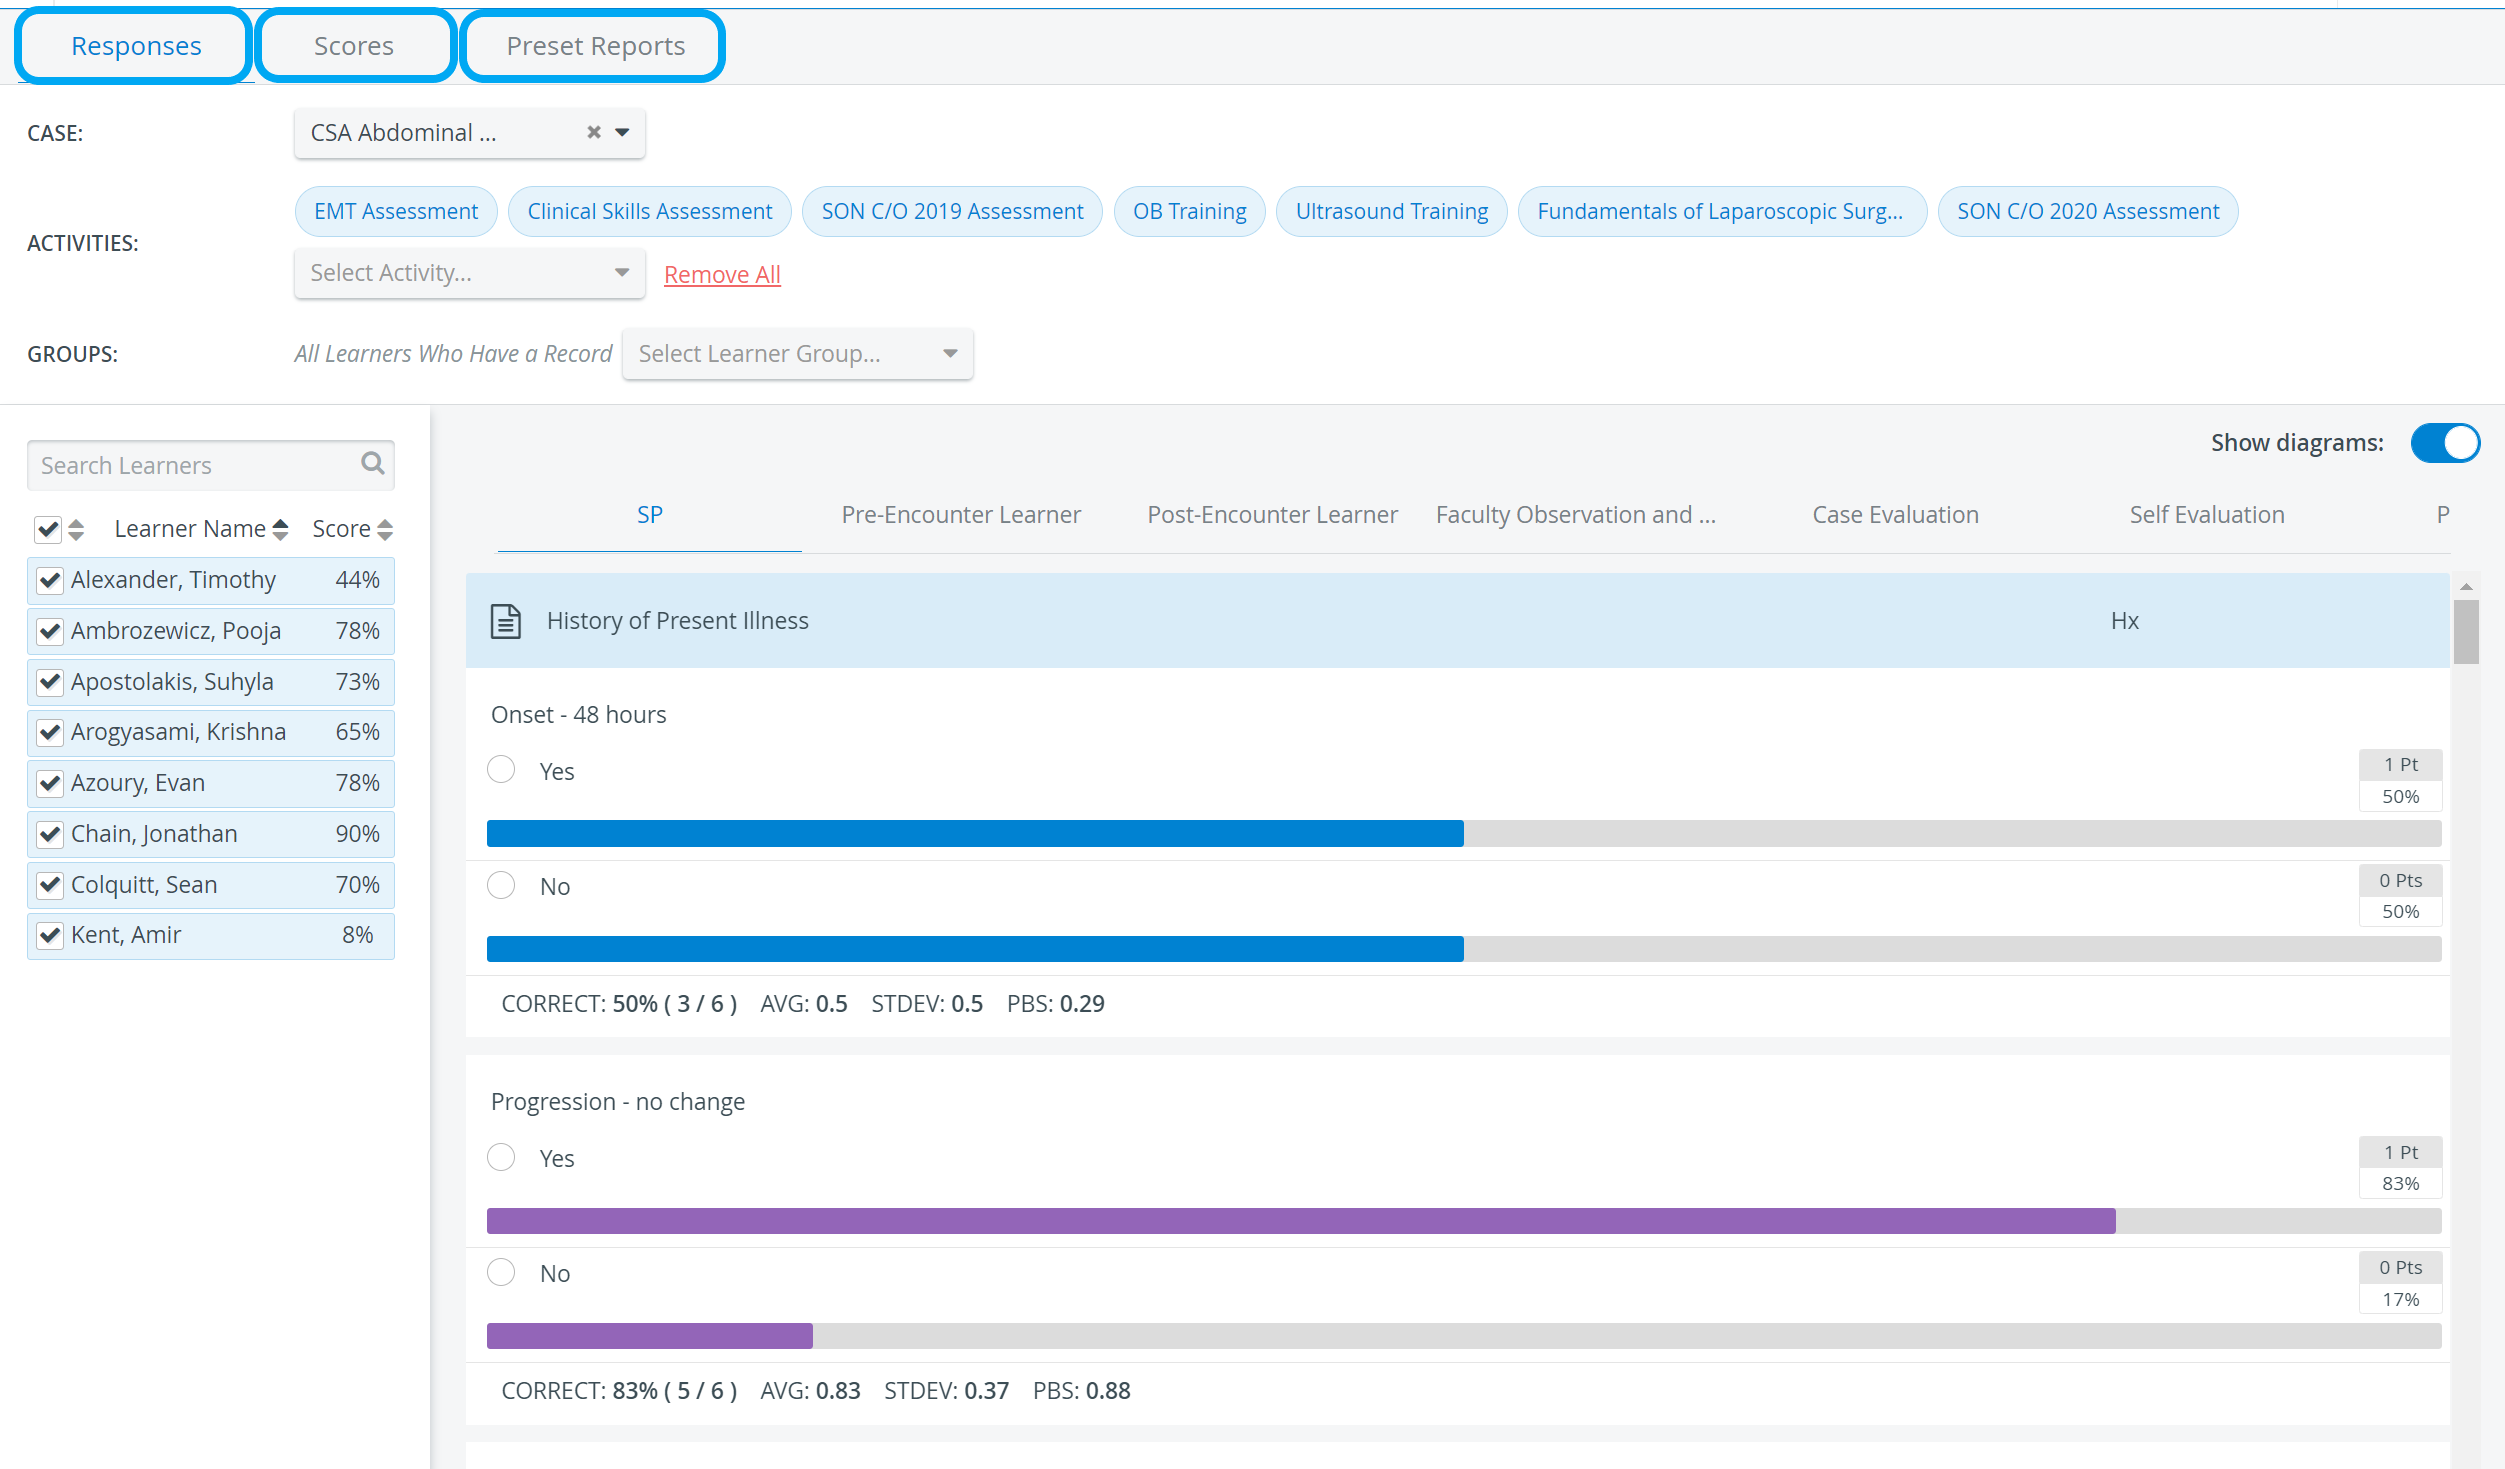
Task: Click the History of Present Illness document icon
Action: [506, 620]
